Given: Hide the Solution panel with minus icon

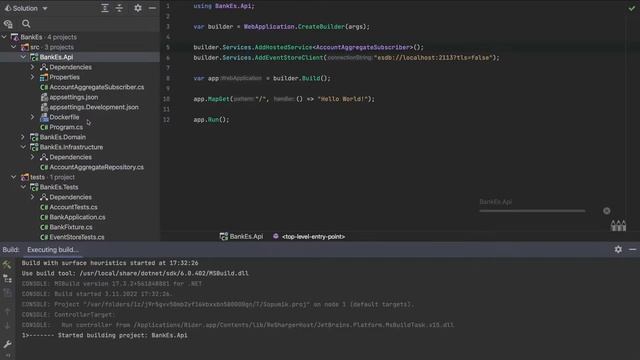Looking at the screenshot, I should [152, 8].
